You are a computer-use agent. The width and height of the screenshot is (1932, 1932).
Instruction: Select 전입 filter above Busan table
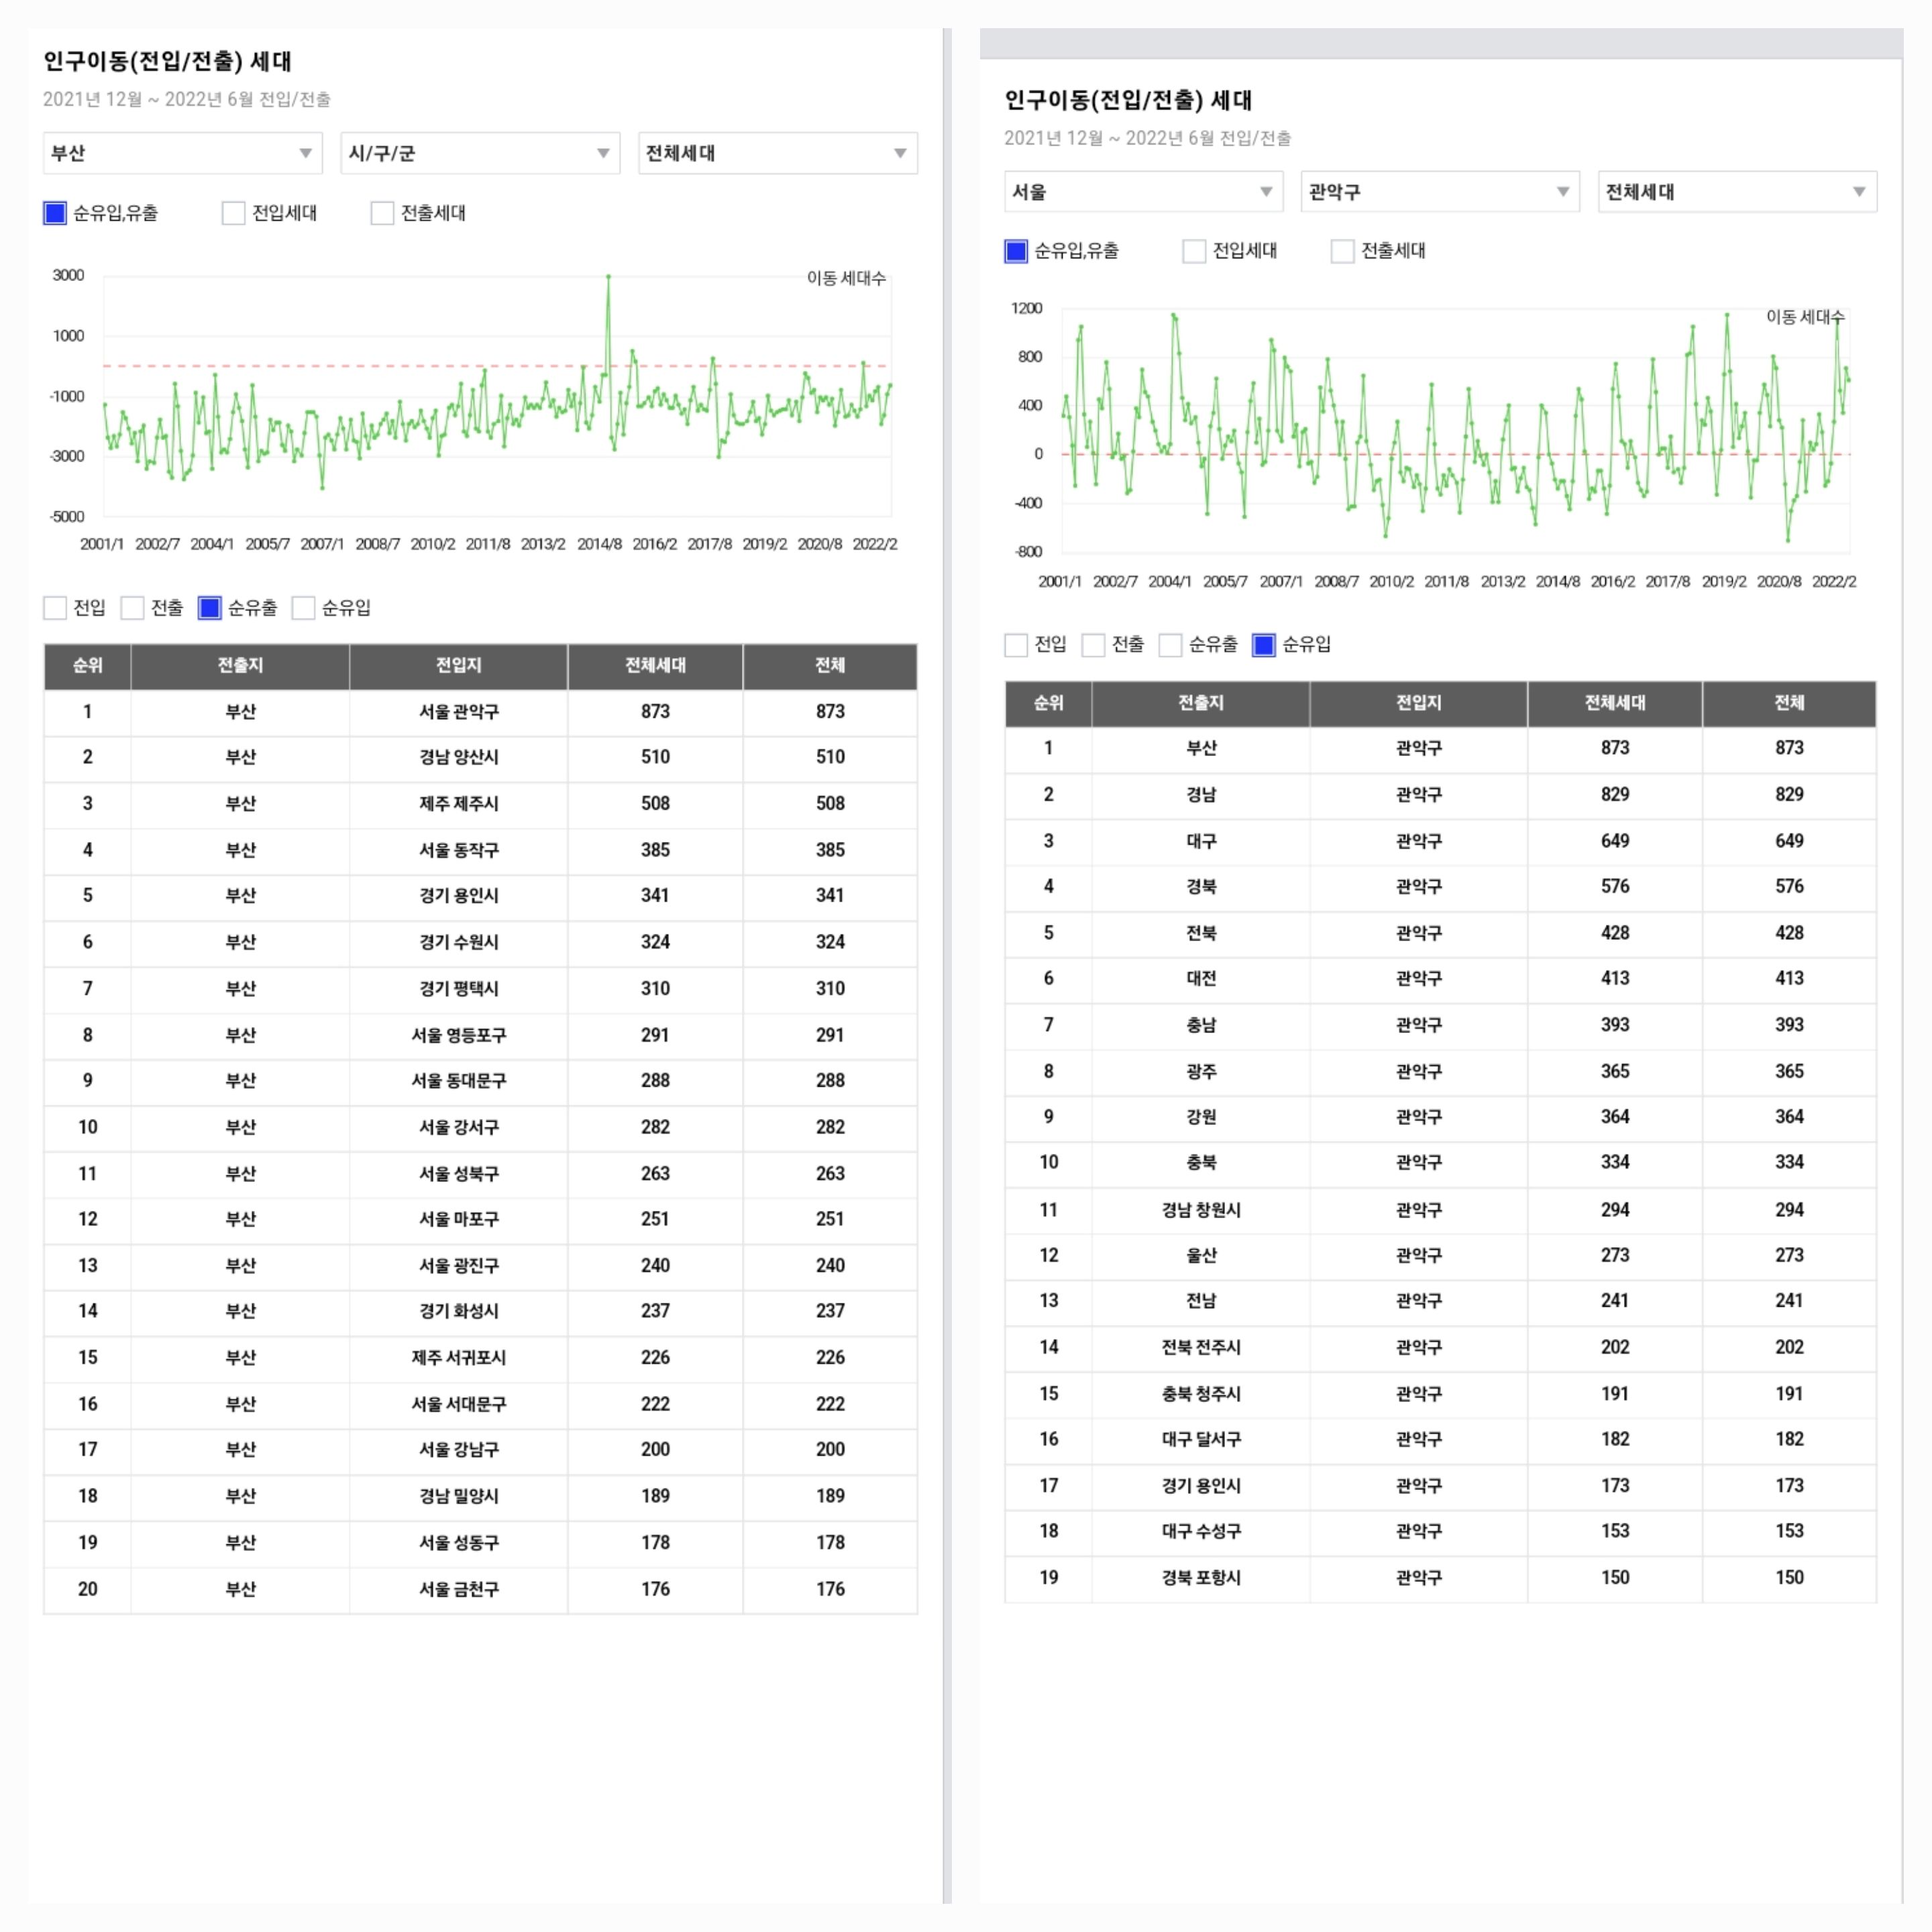coord(55,608)
